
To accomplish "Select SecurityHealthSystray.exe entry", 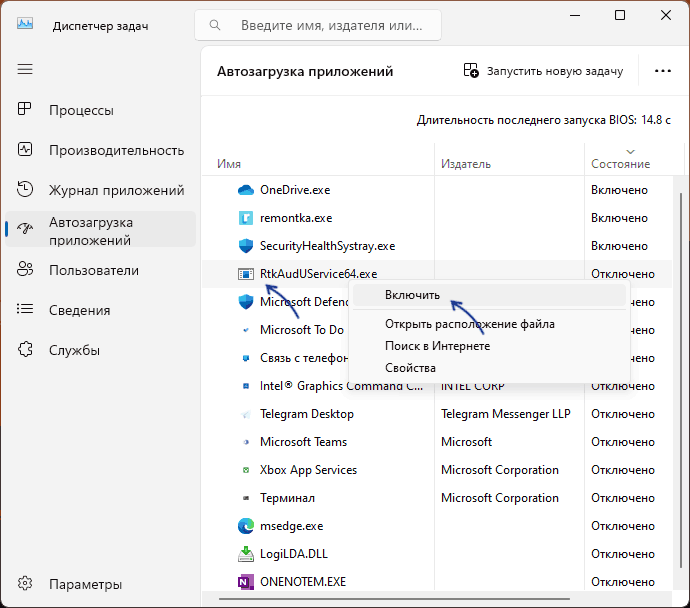I will point(327,246).
